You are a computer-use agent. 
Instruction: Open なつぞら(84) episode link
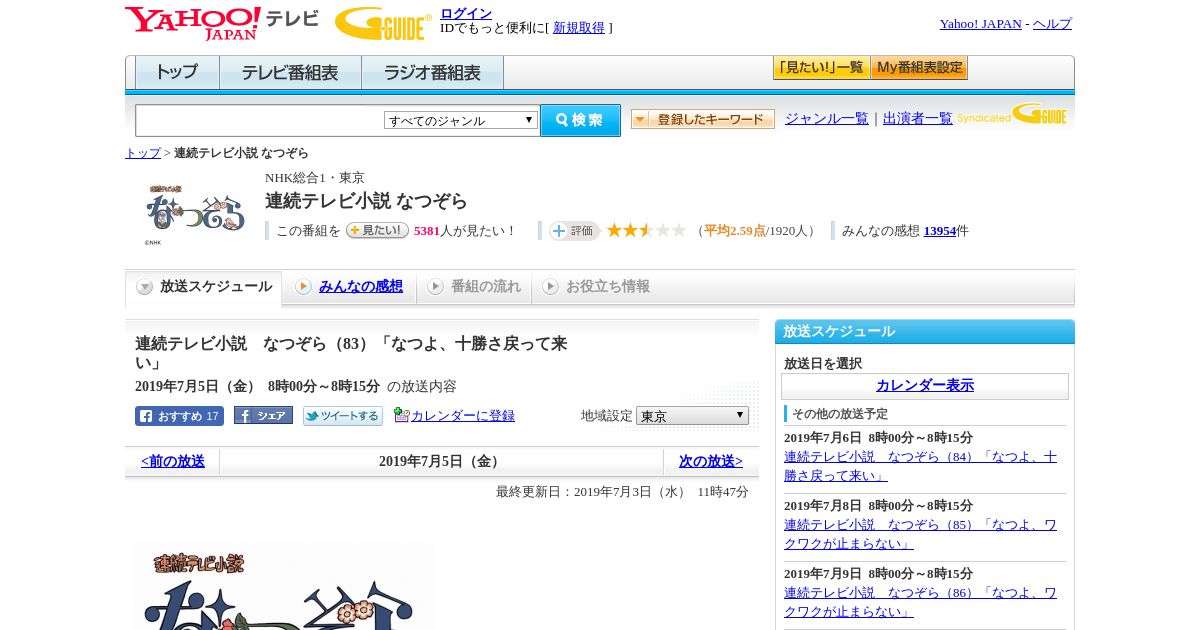point(920,466)
